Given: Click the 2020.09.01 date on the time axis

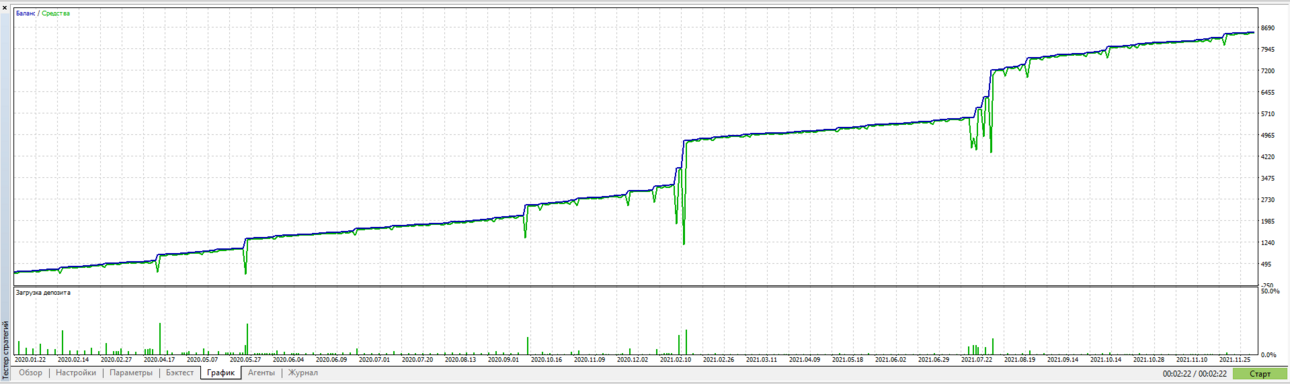Looking at the screenshot, I should coord(503,360).
